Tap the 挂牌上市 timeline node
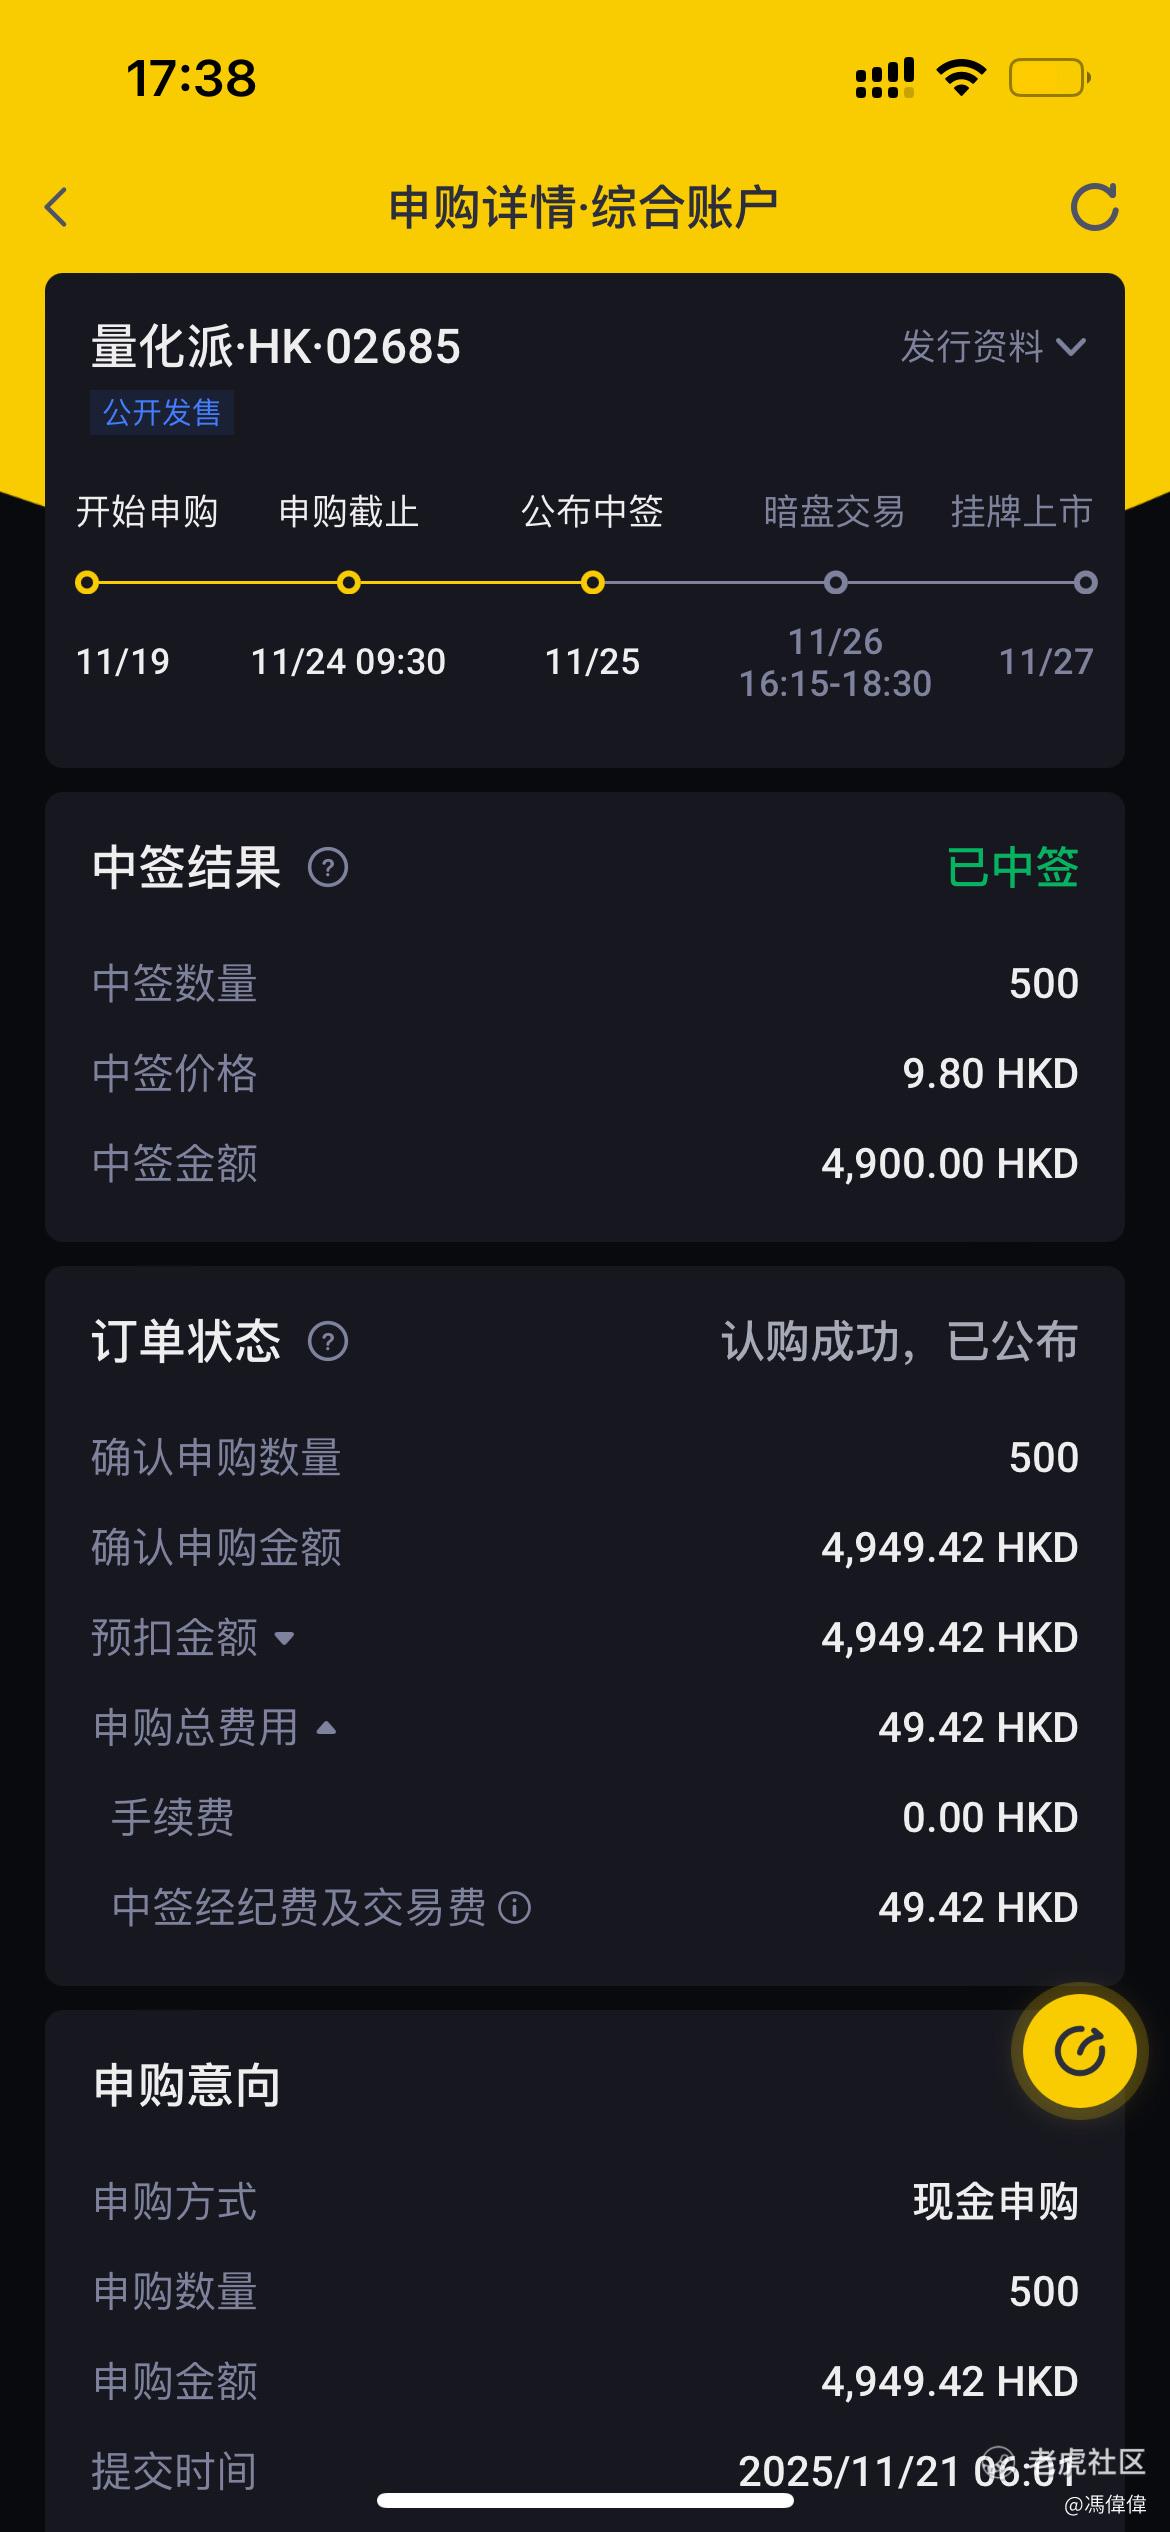The height and width of the screenshot is (2532, 1170). coord(1085,582)
